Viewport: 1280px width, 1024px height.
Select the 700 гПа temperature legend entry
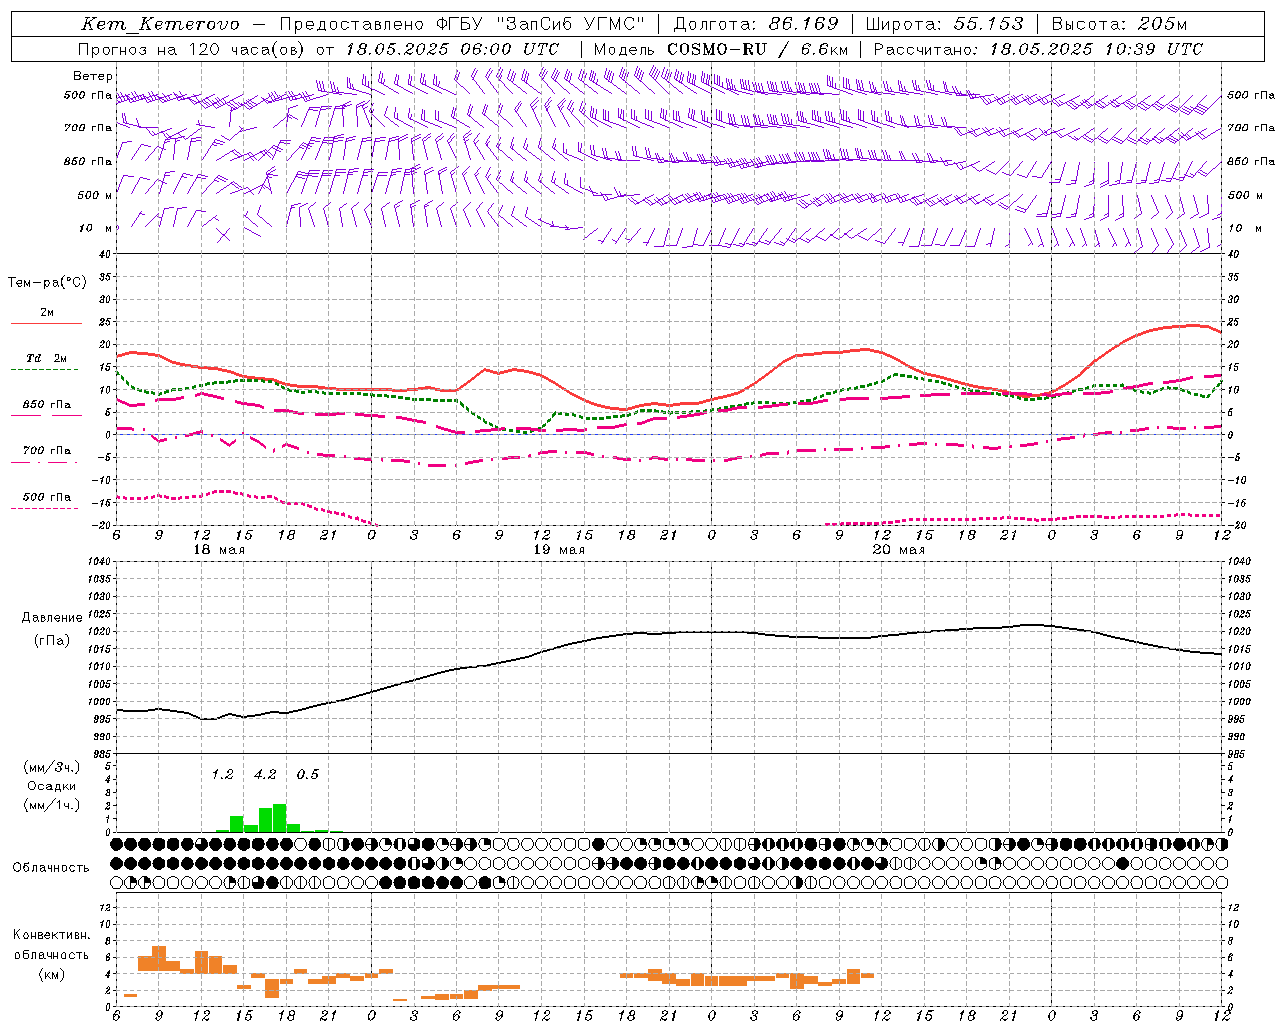pyautogui.click(x=46, y=454)
